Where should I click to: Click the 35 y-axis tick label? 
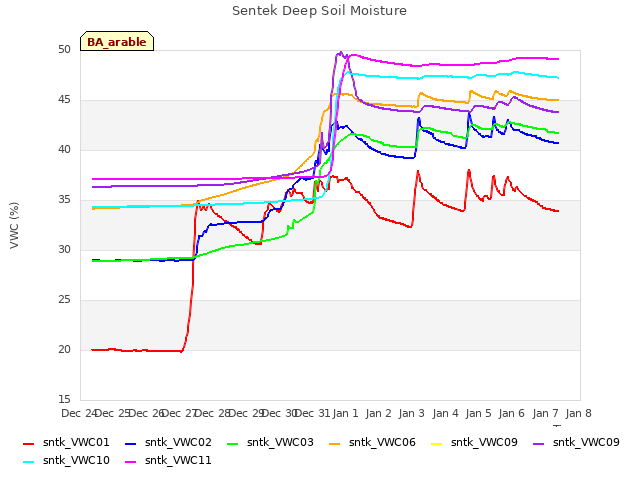tap(64, 200)
